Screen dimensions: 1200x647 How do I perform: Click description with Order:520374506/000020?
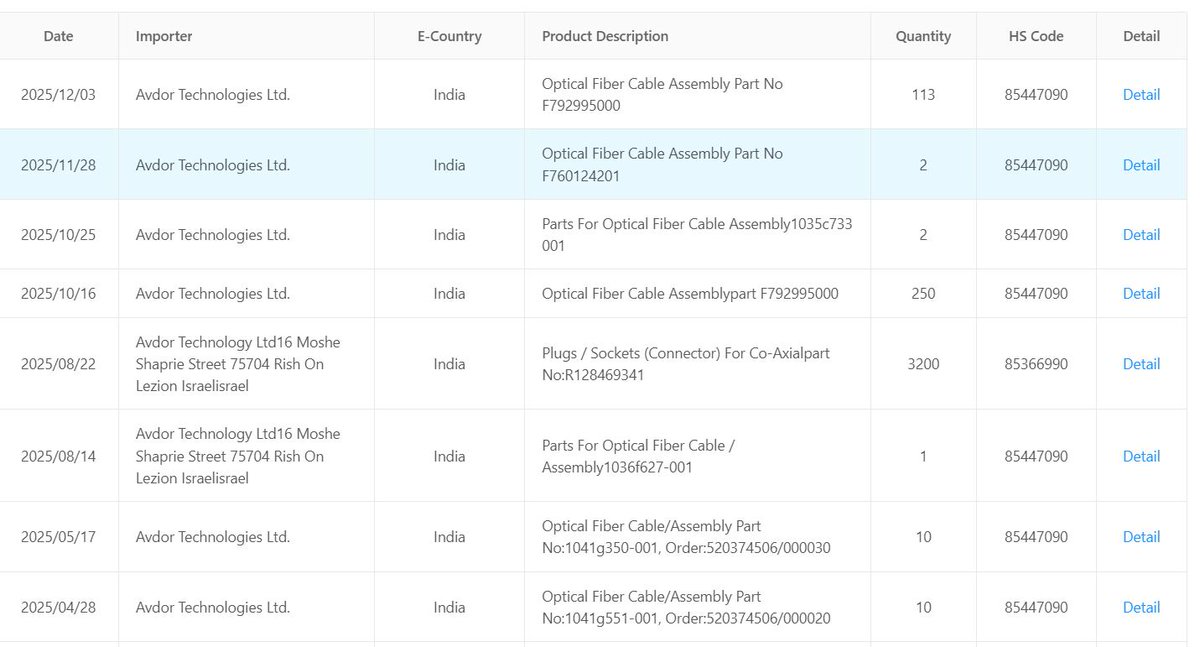point(686,607)
